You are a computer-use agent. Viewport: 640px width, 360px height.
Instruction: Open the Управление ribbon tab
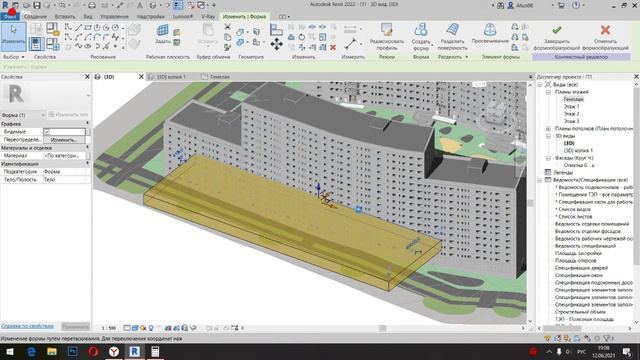tap(115, 17)
